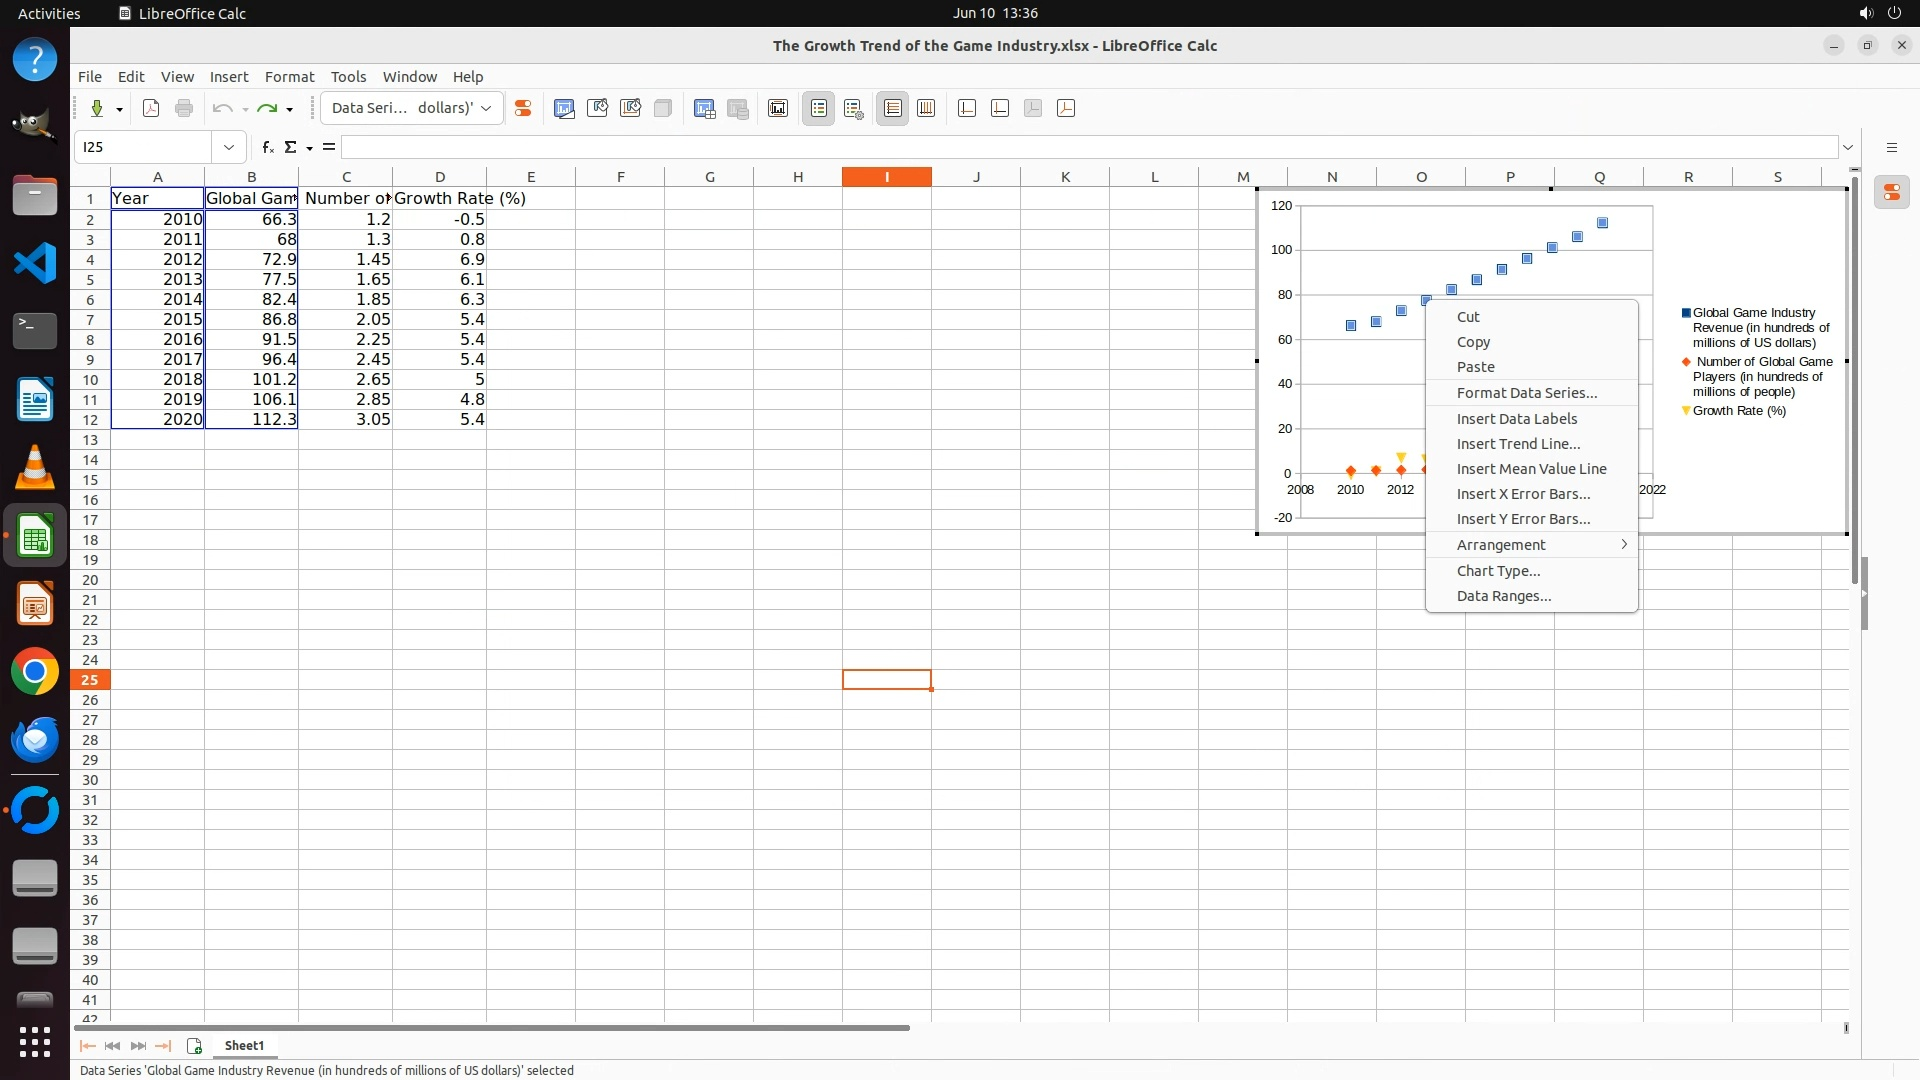Open the Sidebar Properties deck icon
The image size is (1920, 1080).
pos(1891,193)
